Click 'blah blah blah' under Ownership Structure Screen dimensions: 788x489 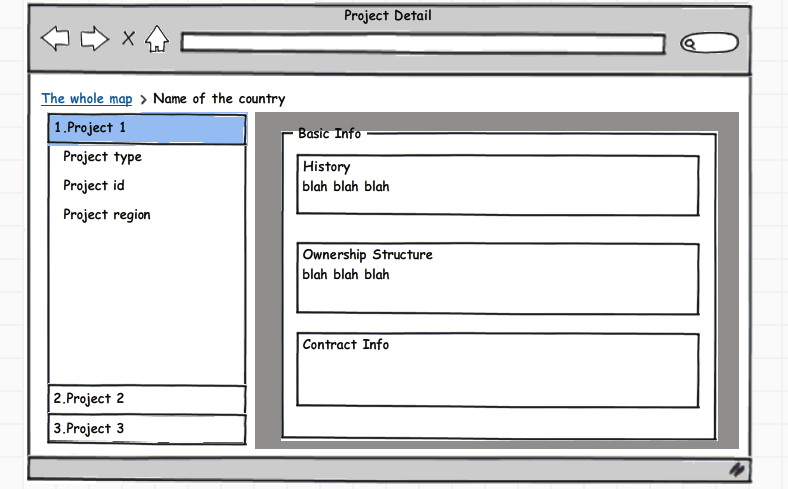tap(346, 275)
